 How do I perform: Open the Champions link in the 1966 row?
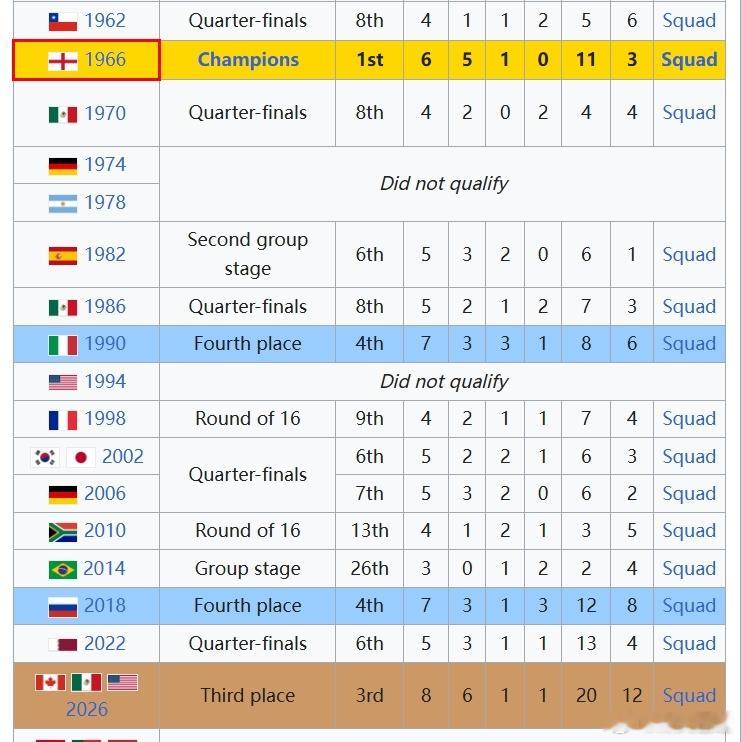coord(248,60)
